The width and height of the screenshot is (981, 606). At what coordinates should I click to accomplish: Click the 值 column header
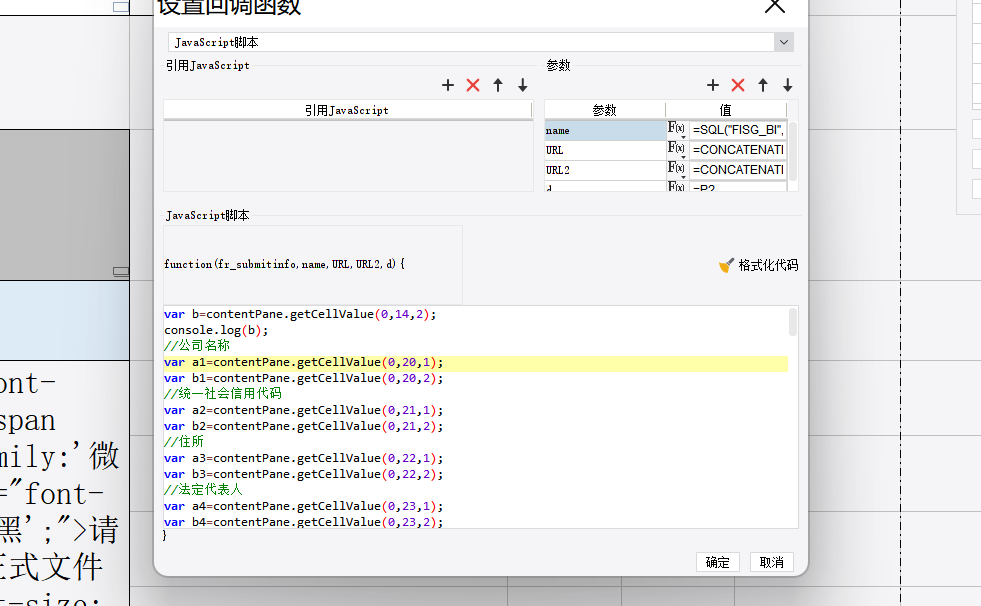point(726,110)
